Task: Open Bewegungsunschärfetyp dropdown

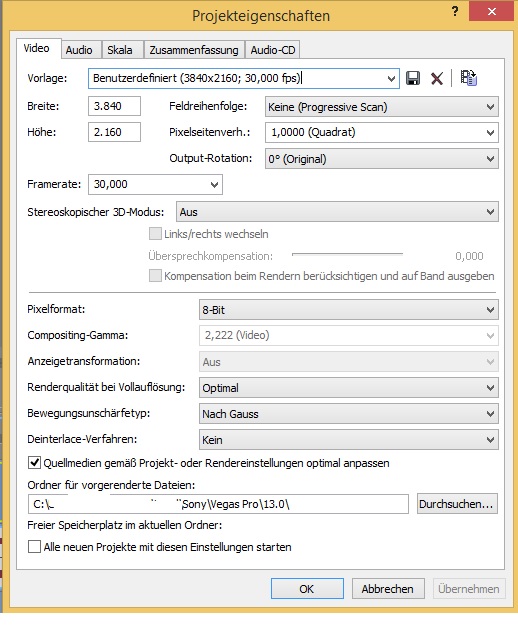Action: tap(349, 414)
